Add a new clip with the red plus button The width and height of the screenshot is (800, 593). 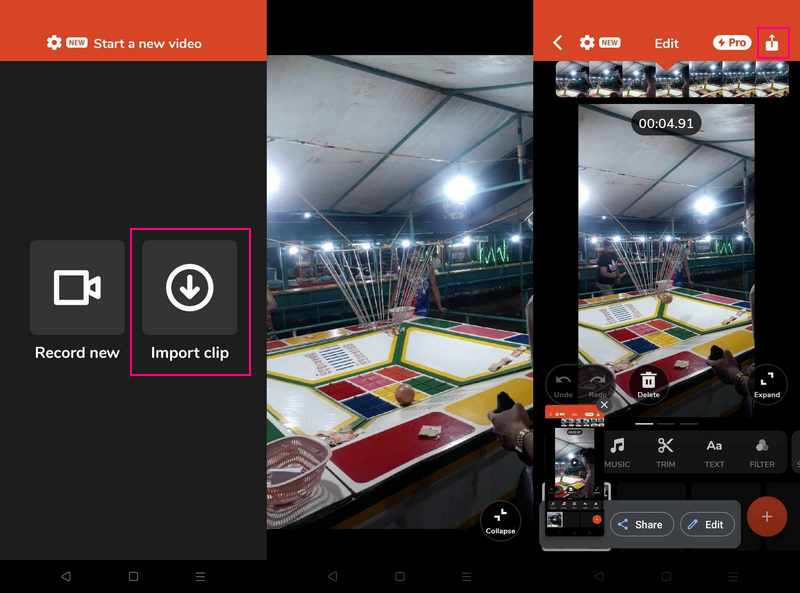767,517
